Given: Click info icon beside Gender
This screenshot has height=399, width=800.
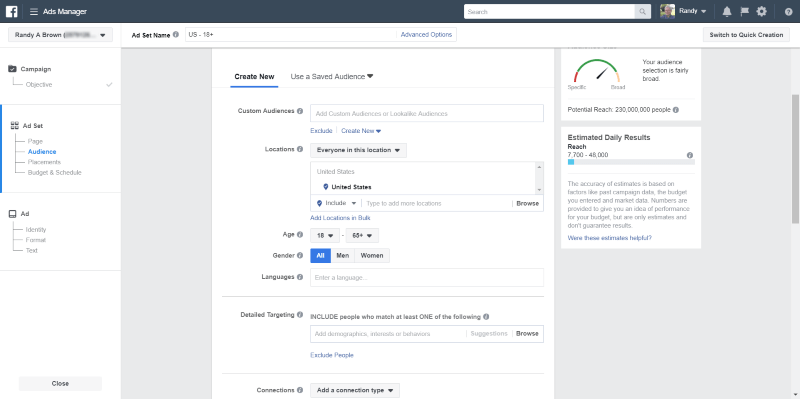Looking at the screenshot, I should click(300, 256).
